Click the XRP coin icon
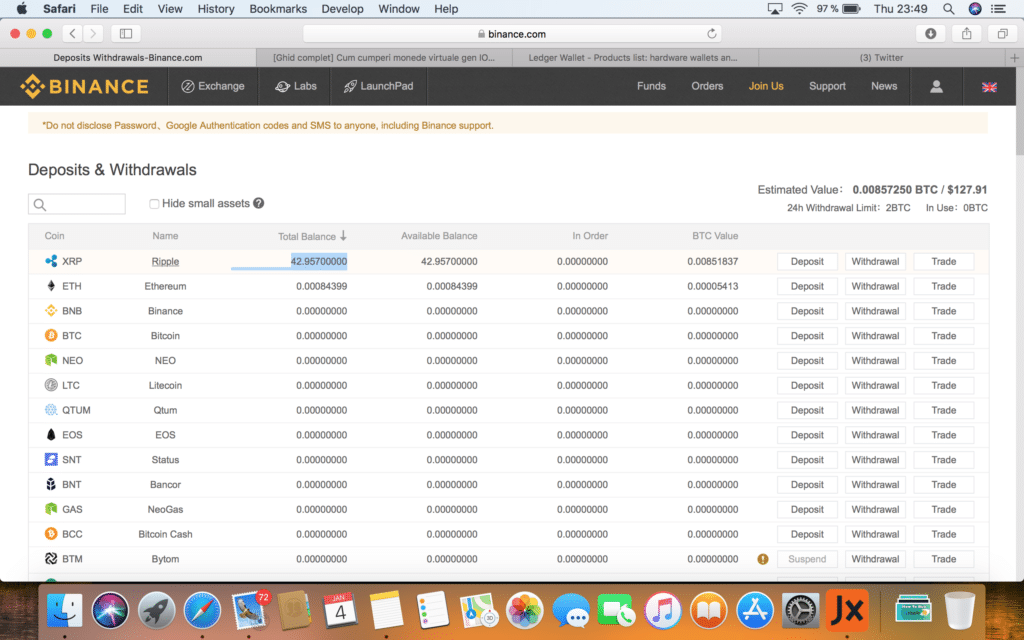This screenshot has height=640, width=1024. click(x=51, y=261)
